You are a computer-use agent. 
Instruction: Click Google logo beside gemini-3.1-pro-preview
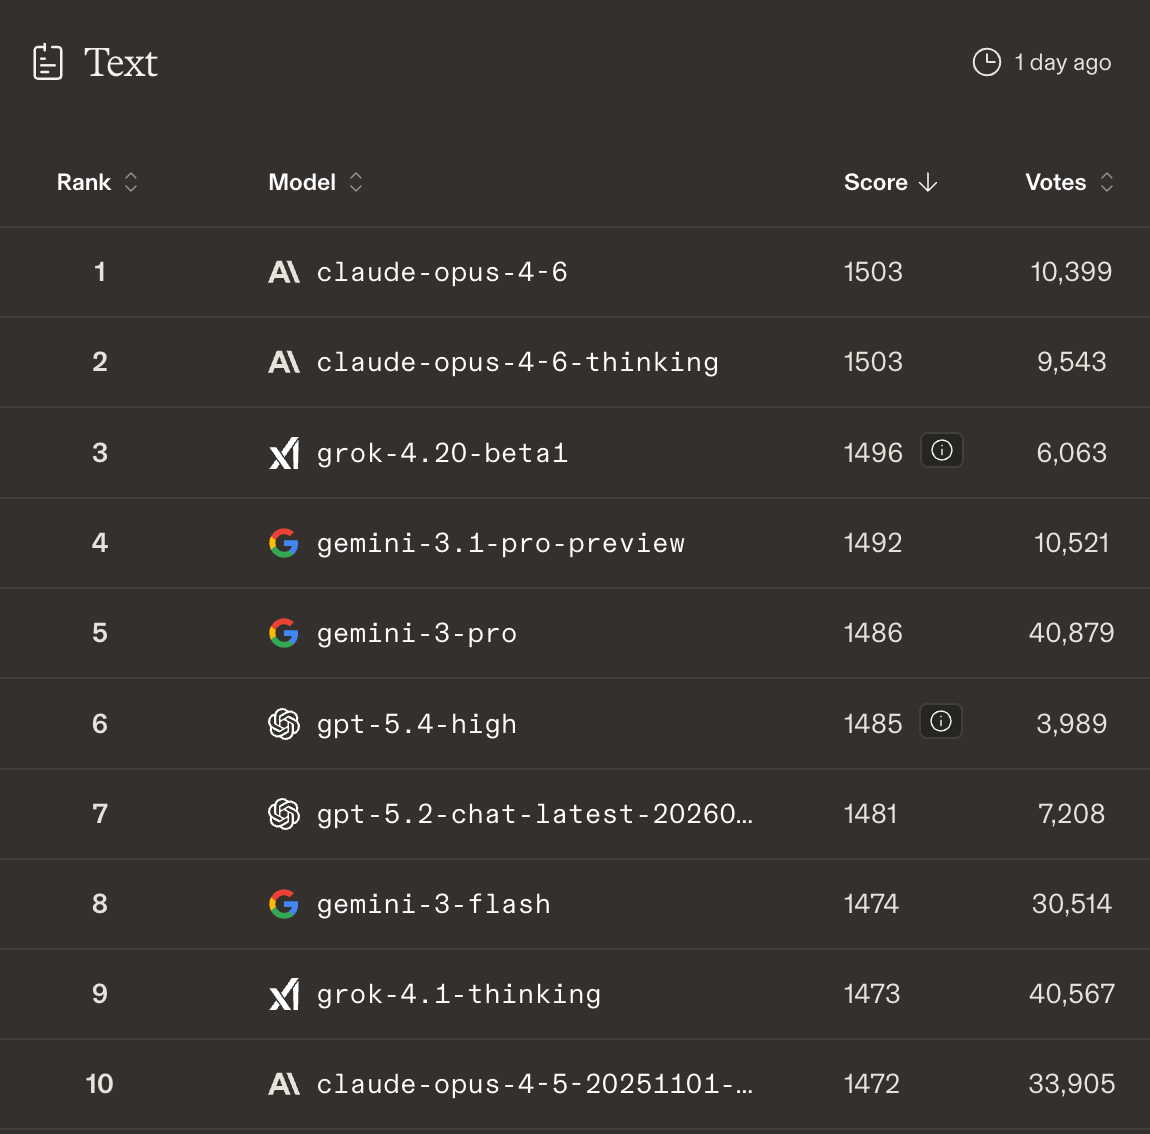pyautogui.click(x=284, y=543)
